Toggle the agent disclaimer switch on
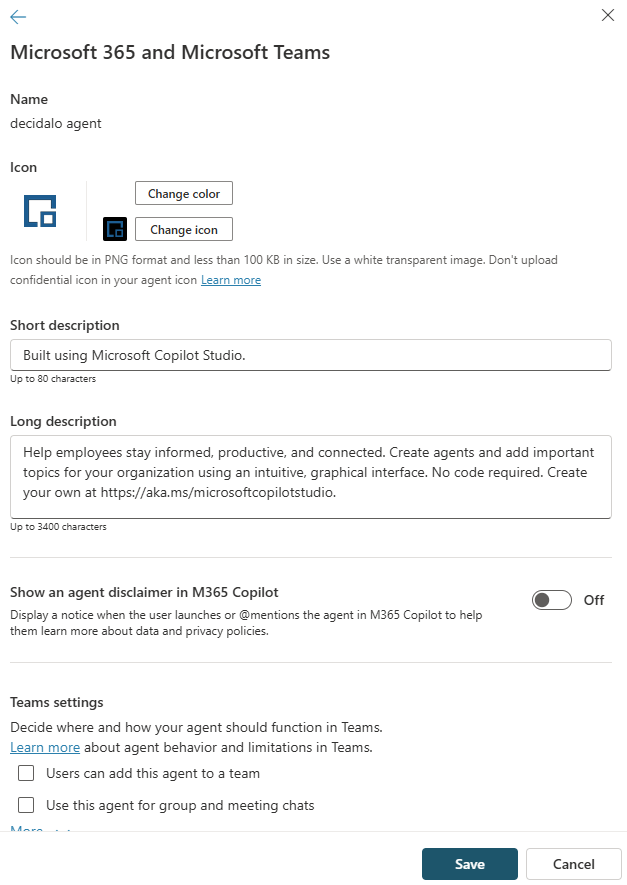The height and width of the screenshot is (885, 627). coord(551,600)
